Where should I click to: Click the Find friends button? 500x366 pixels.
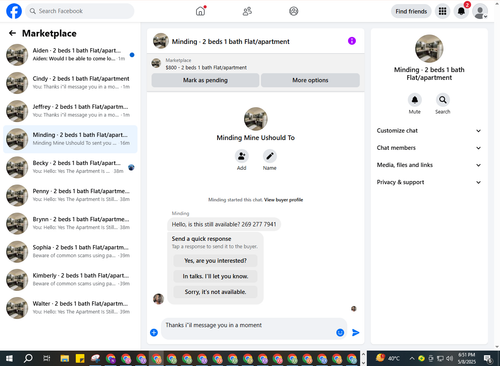click(411, 11)
